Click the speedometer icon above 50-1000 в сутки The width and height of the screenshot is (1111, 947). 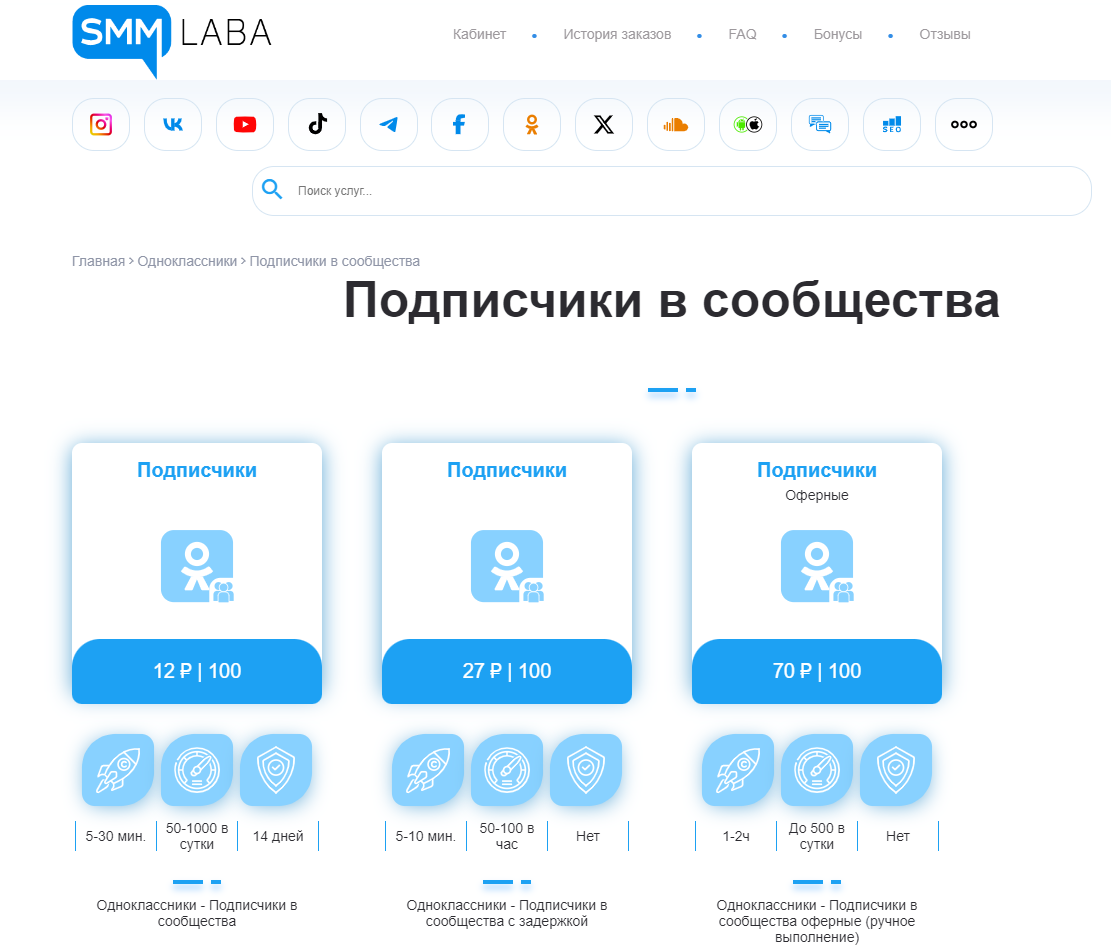point(197,770)
